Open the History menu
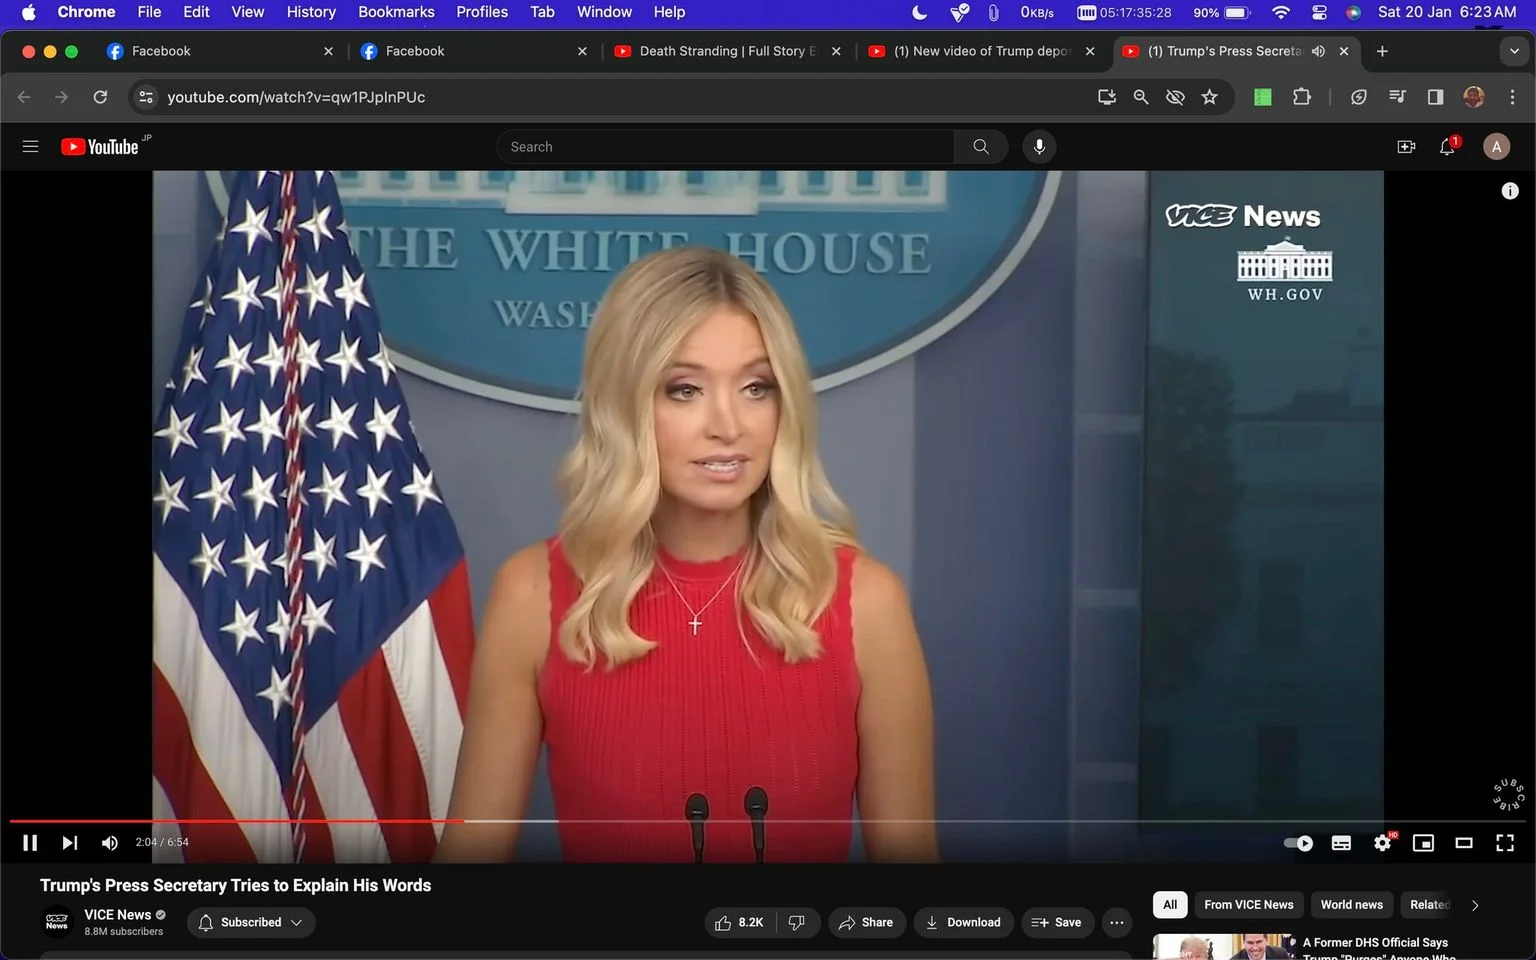This screenshot has width=1536, height=960. [311, 12]
